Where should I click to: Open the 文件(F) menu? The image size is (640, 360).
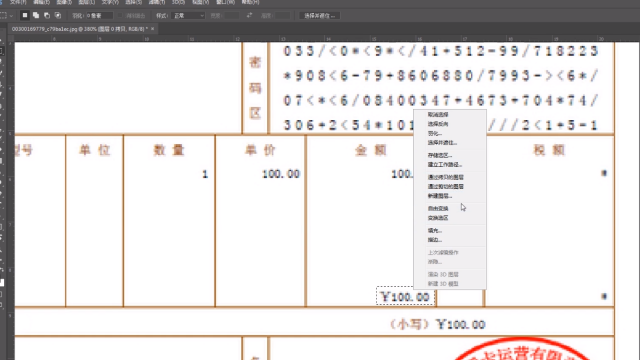coord(18,2)
